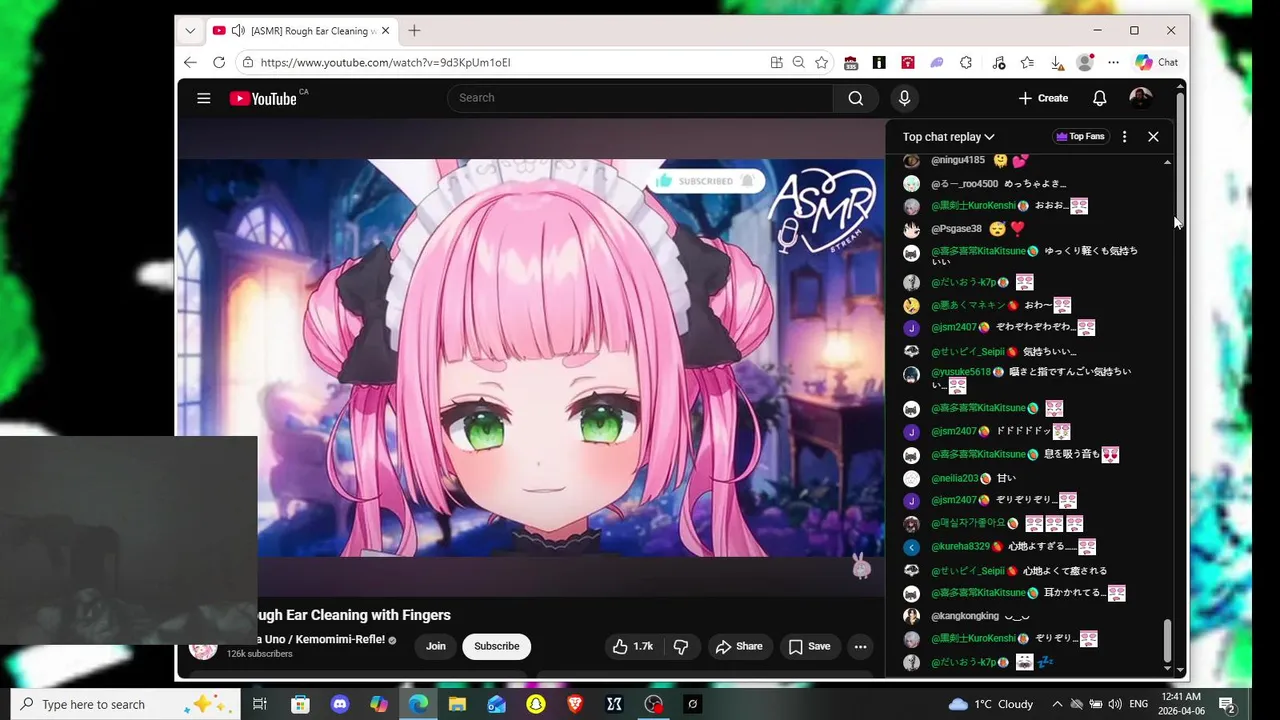Open Snapchat from the taskbar

coord(536,704)
